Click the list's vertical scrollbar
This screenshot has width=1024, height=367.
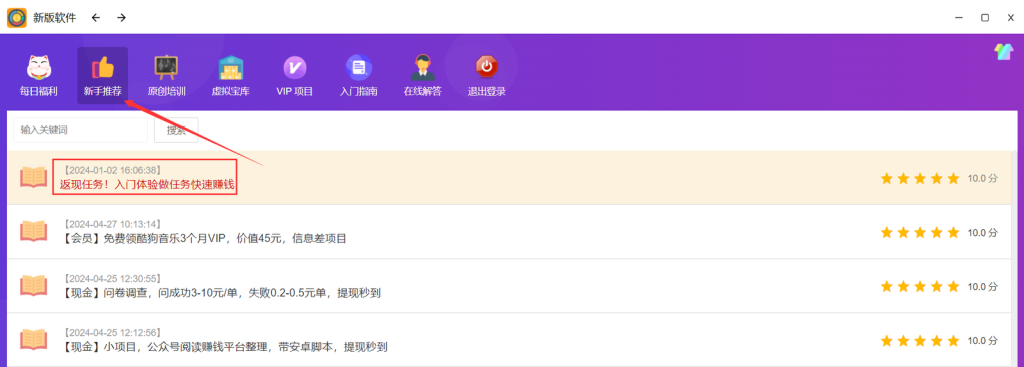[1014, 258]
